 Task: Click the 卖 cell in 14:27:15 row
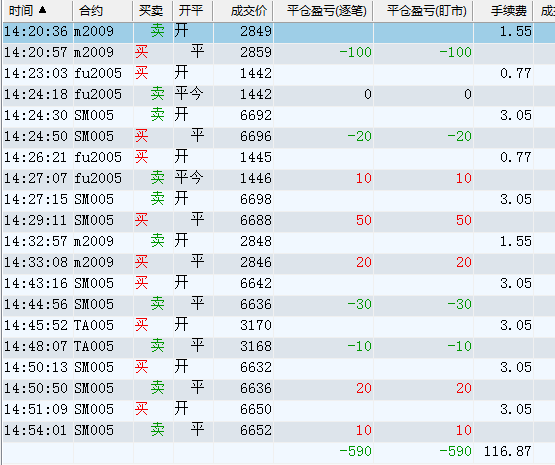[157, 199]
